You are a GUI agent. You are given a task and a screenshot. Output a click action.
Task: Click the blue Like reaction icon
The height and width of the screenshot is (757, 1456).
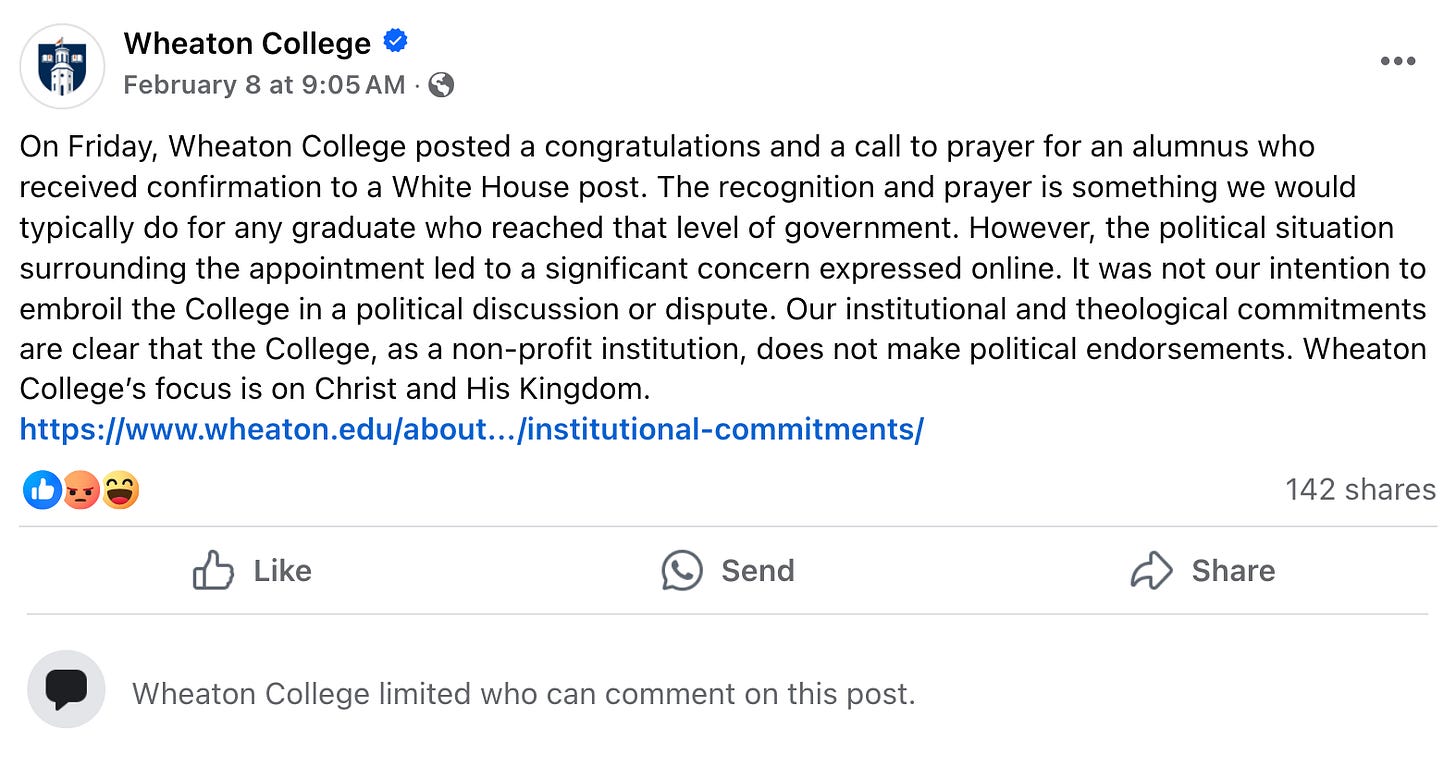click(x=42, y=489)
